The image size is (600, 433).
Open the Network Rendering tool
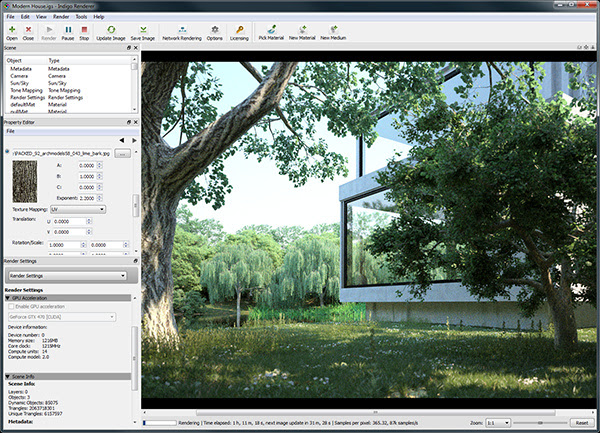(182, 33)
